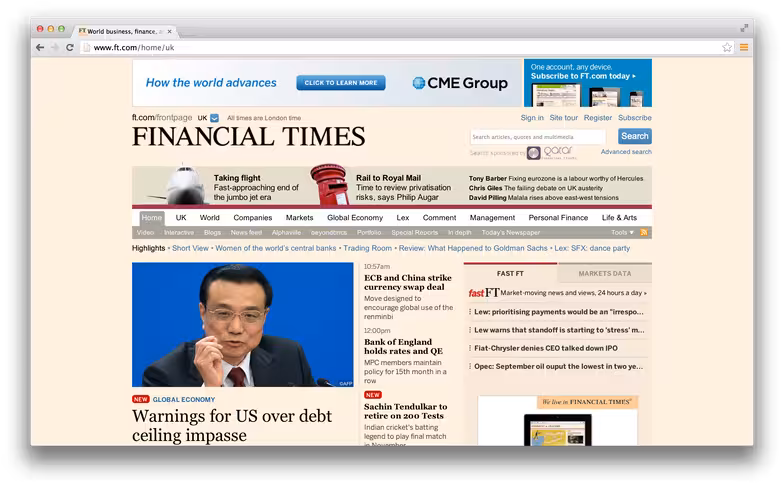Viewport: 784px width, 488px height.
Task: Open the Tools dropdown menu
Action: pos(622,232)
